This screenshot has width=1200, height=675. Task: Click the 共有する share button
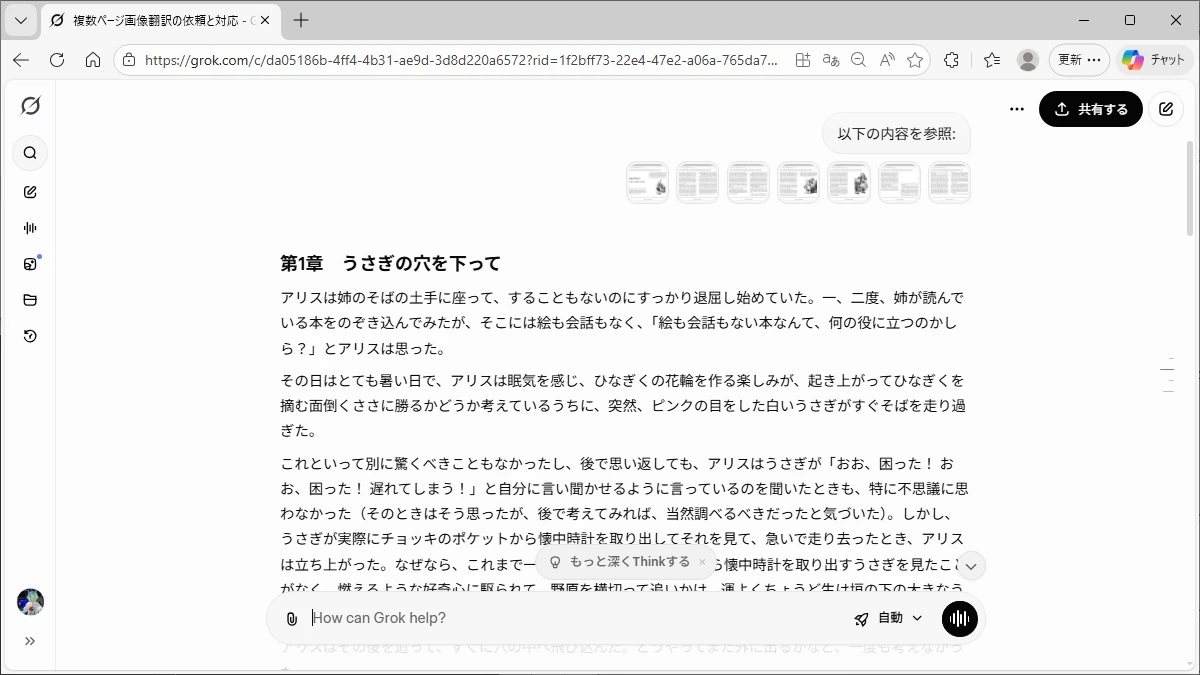point(1090,109)
